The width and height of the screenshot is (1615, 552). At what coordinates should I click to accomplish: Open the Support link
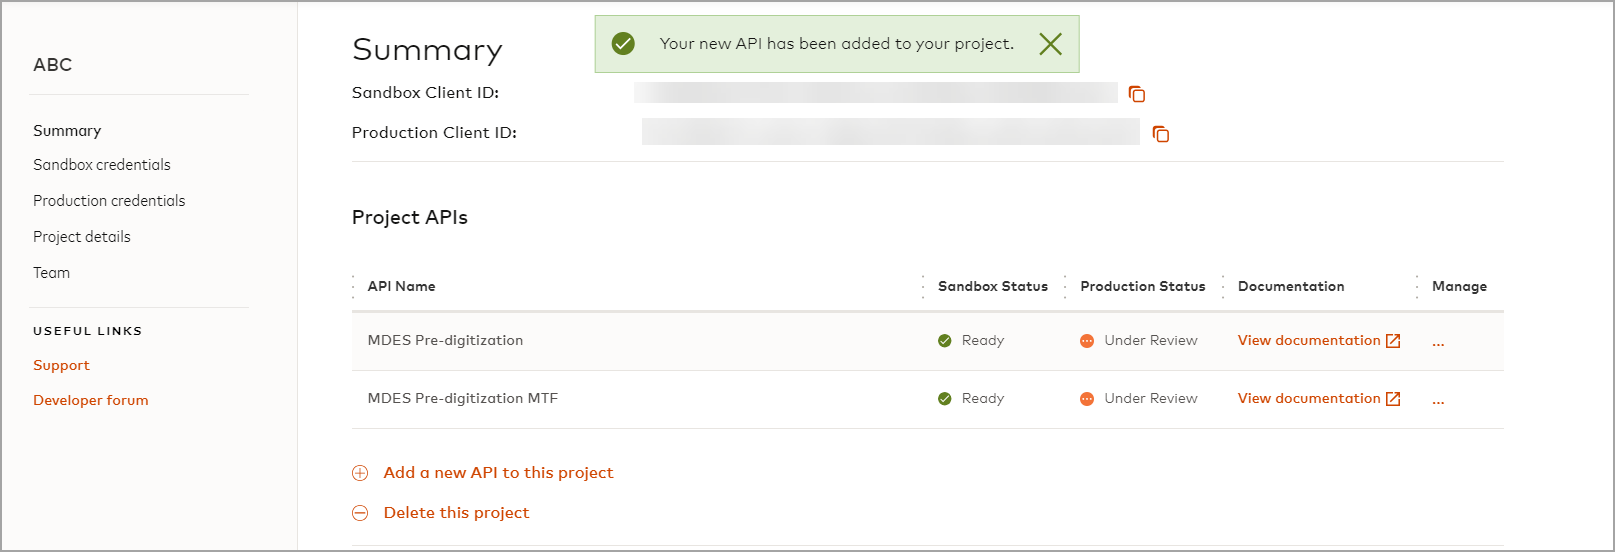pyautogui.click(x=61, y=366)
